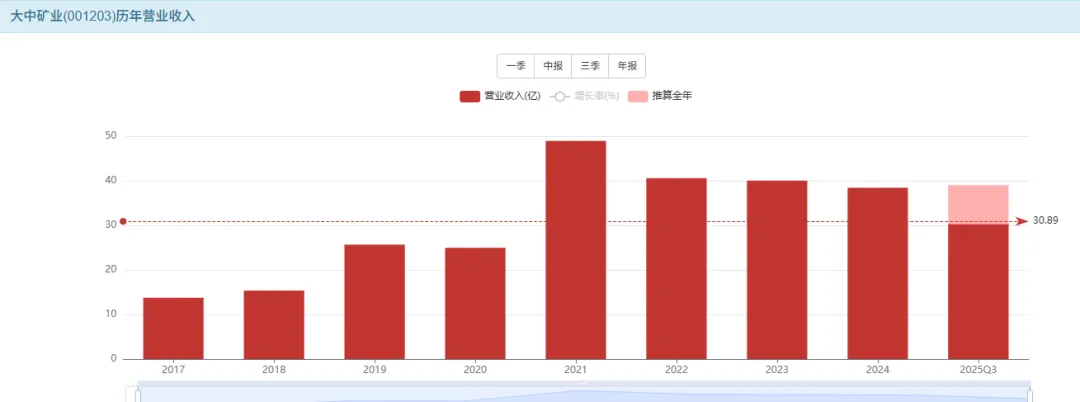1080x402 pixels.
Task: Switch to the 中报 report tab
Action: pos(553,66)
